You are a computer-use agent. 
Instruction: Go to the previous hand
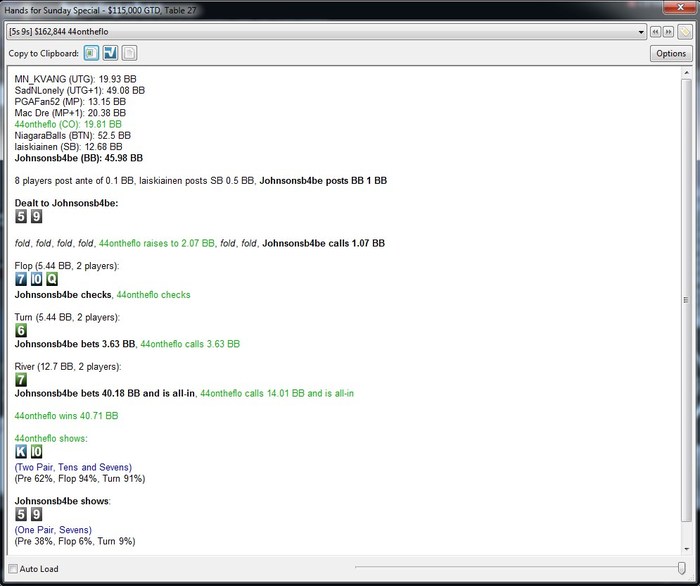[655, 32]
